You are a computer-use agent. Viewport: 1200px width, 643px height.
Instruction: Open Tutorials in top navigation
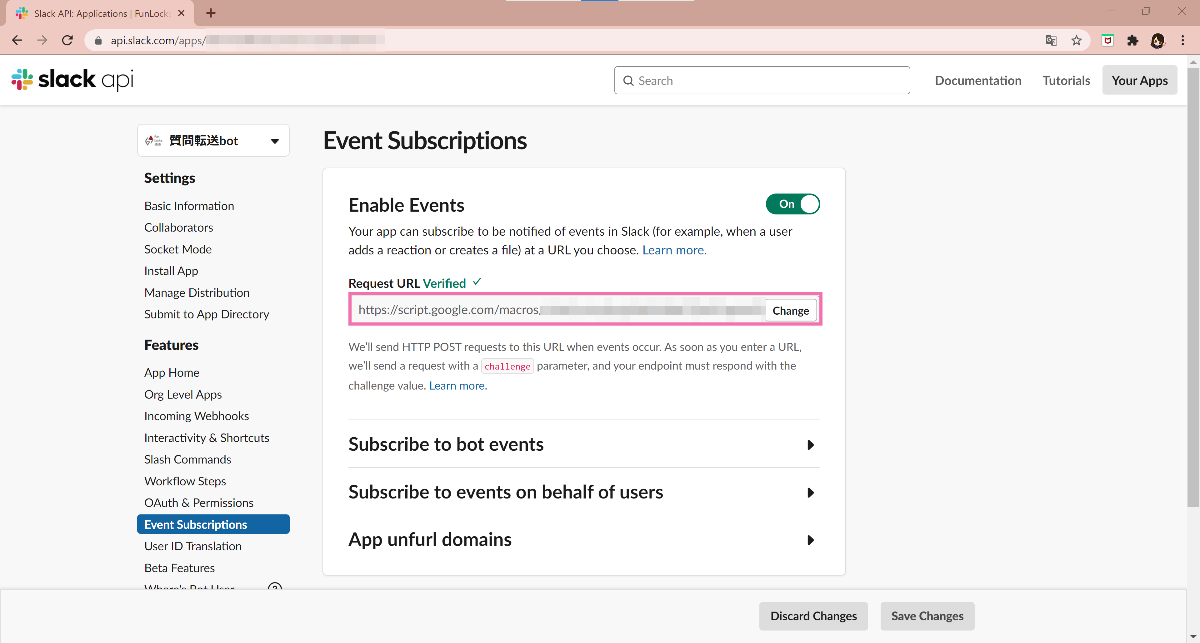click(x=1066, y=81)
